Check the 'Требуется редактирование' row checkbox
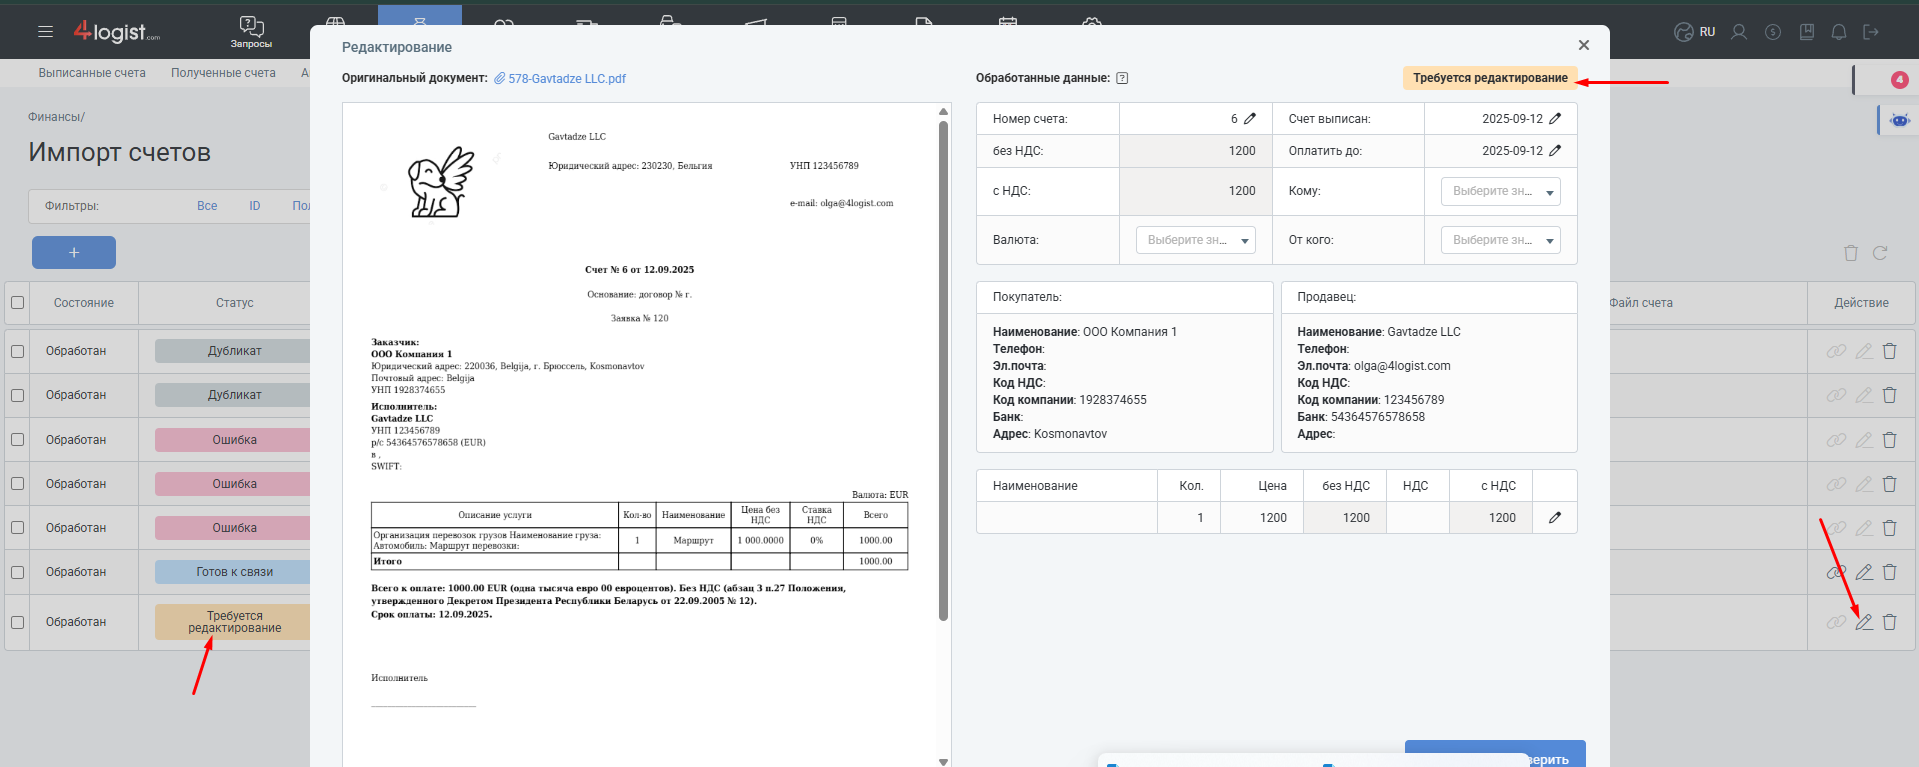Screen dimensions: 1919x767 point(17,622)
